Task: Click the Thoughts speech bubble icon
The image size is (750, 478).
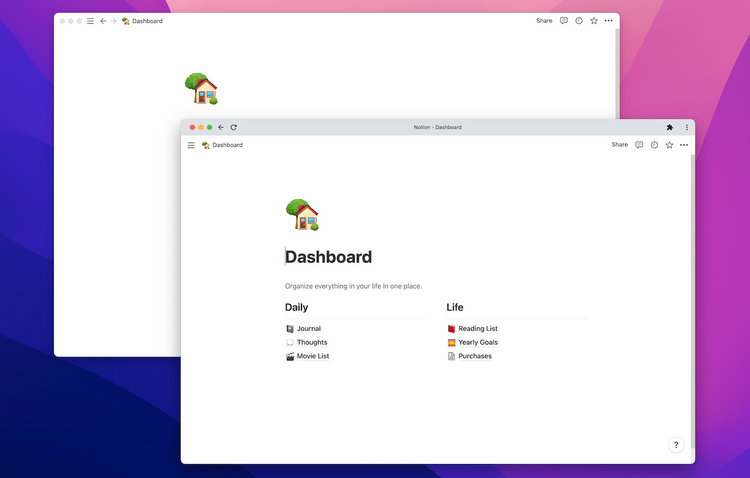Action: pos(290,343)
